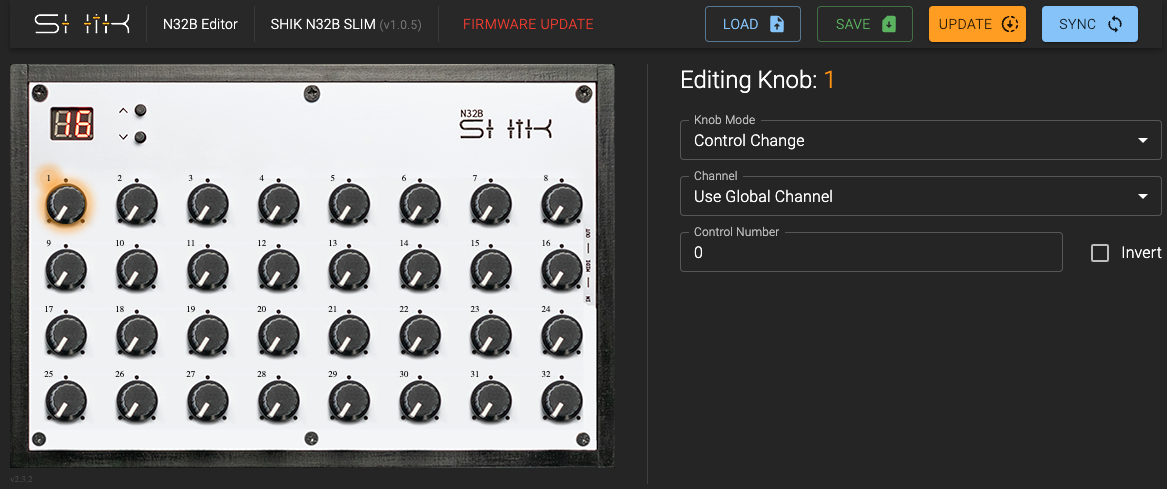This screenshot has height=489, width=1167.
Task: Select knob 31 on the device
Action: [x=491, y=400]
